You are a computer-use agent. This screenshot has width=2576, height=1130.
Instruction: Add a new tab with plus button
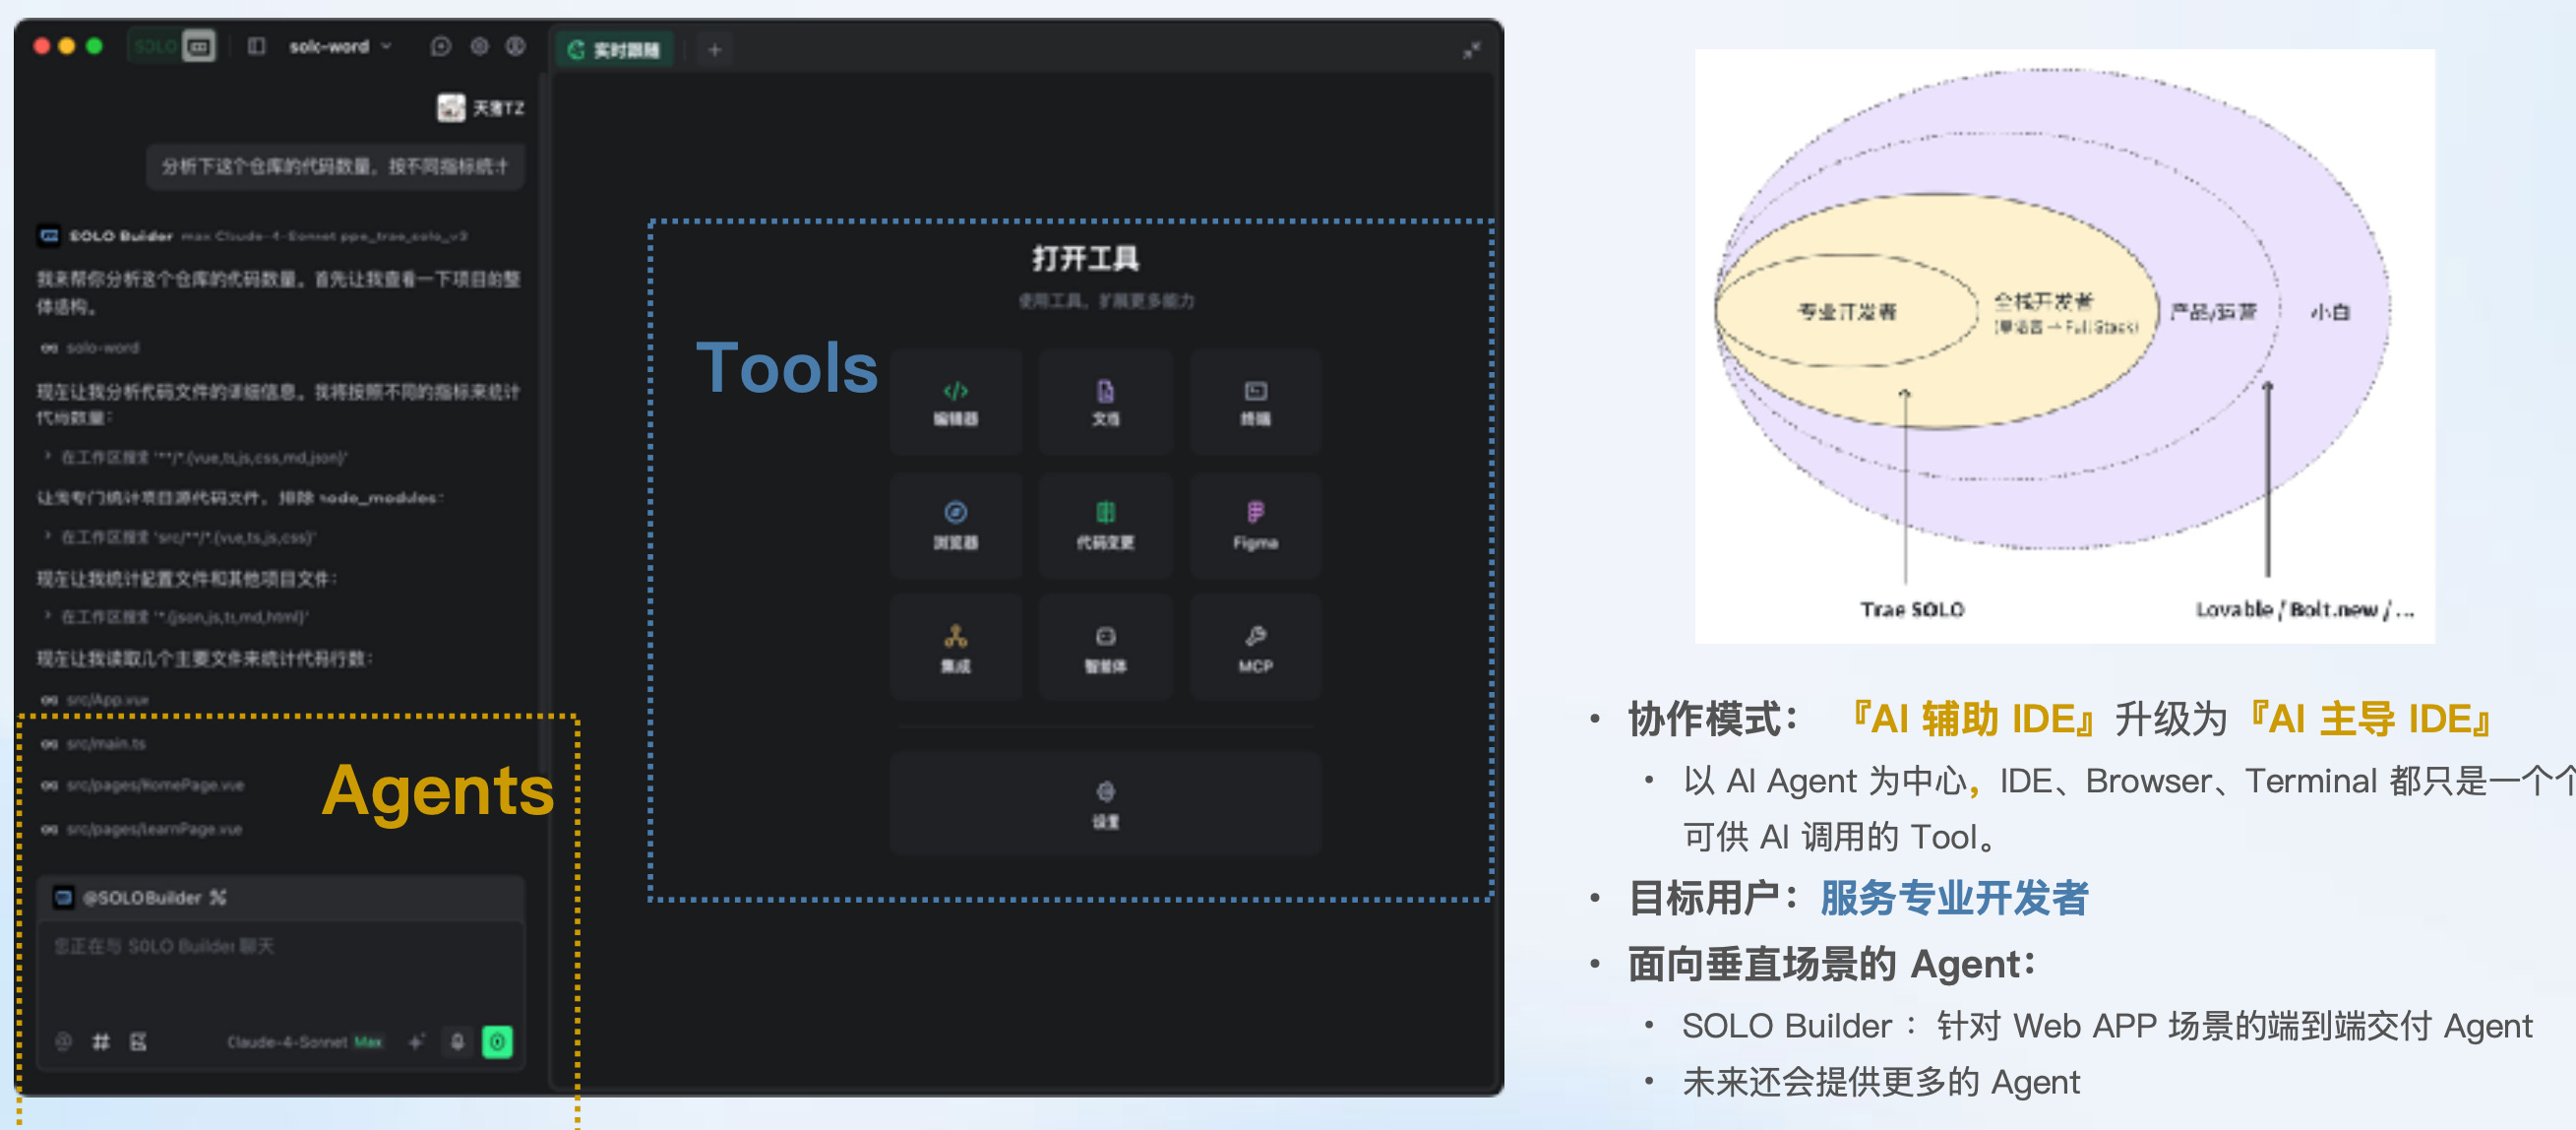click(x=714, y=49)
